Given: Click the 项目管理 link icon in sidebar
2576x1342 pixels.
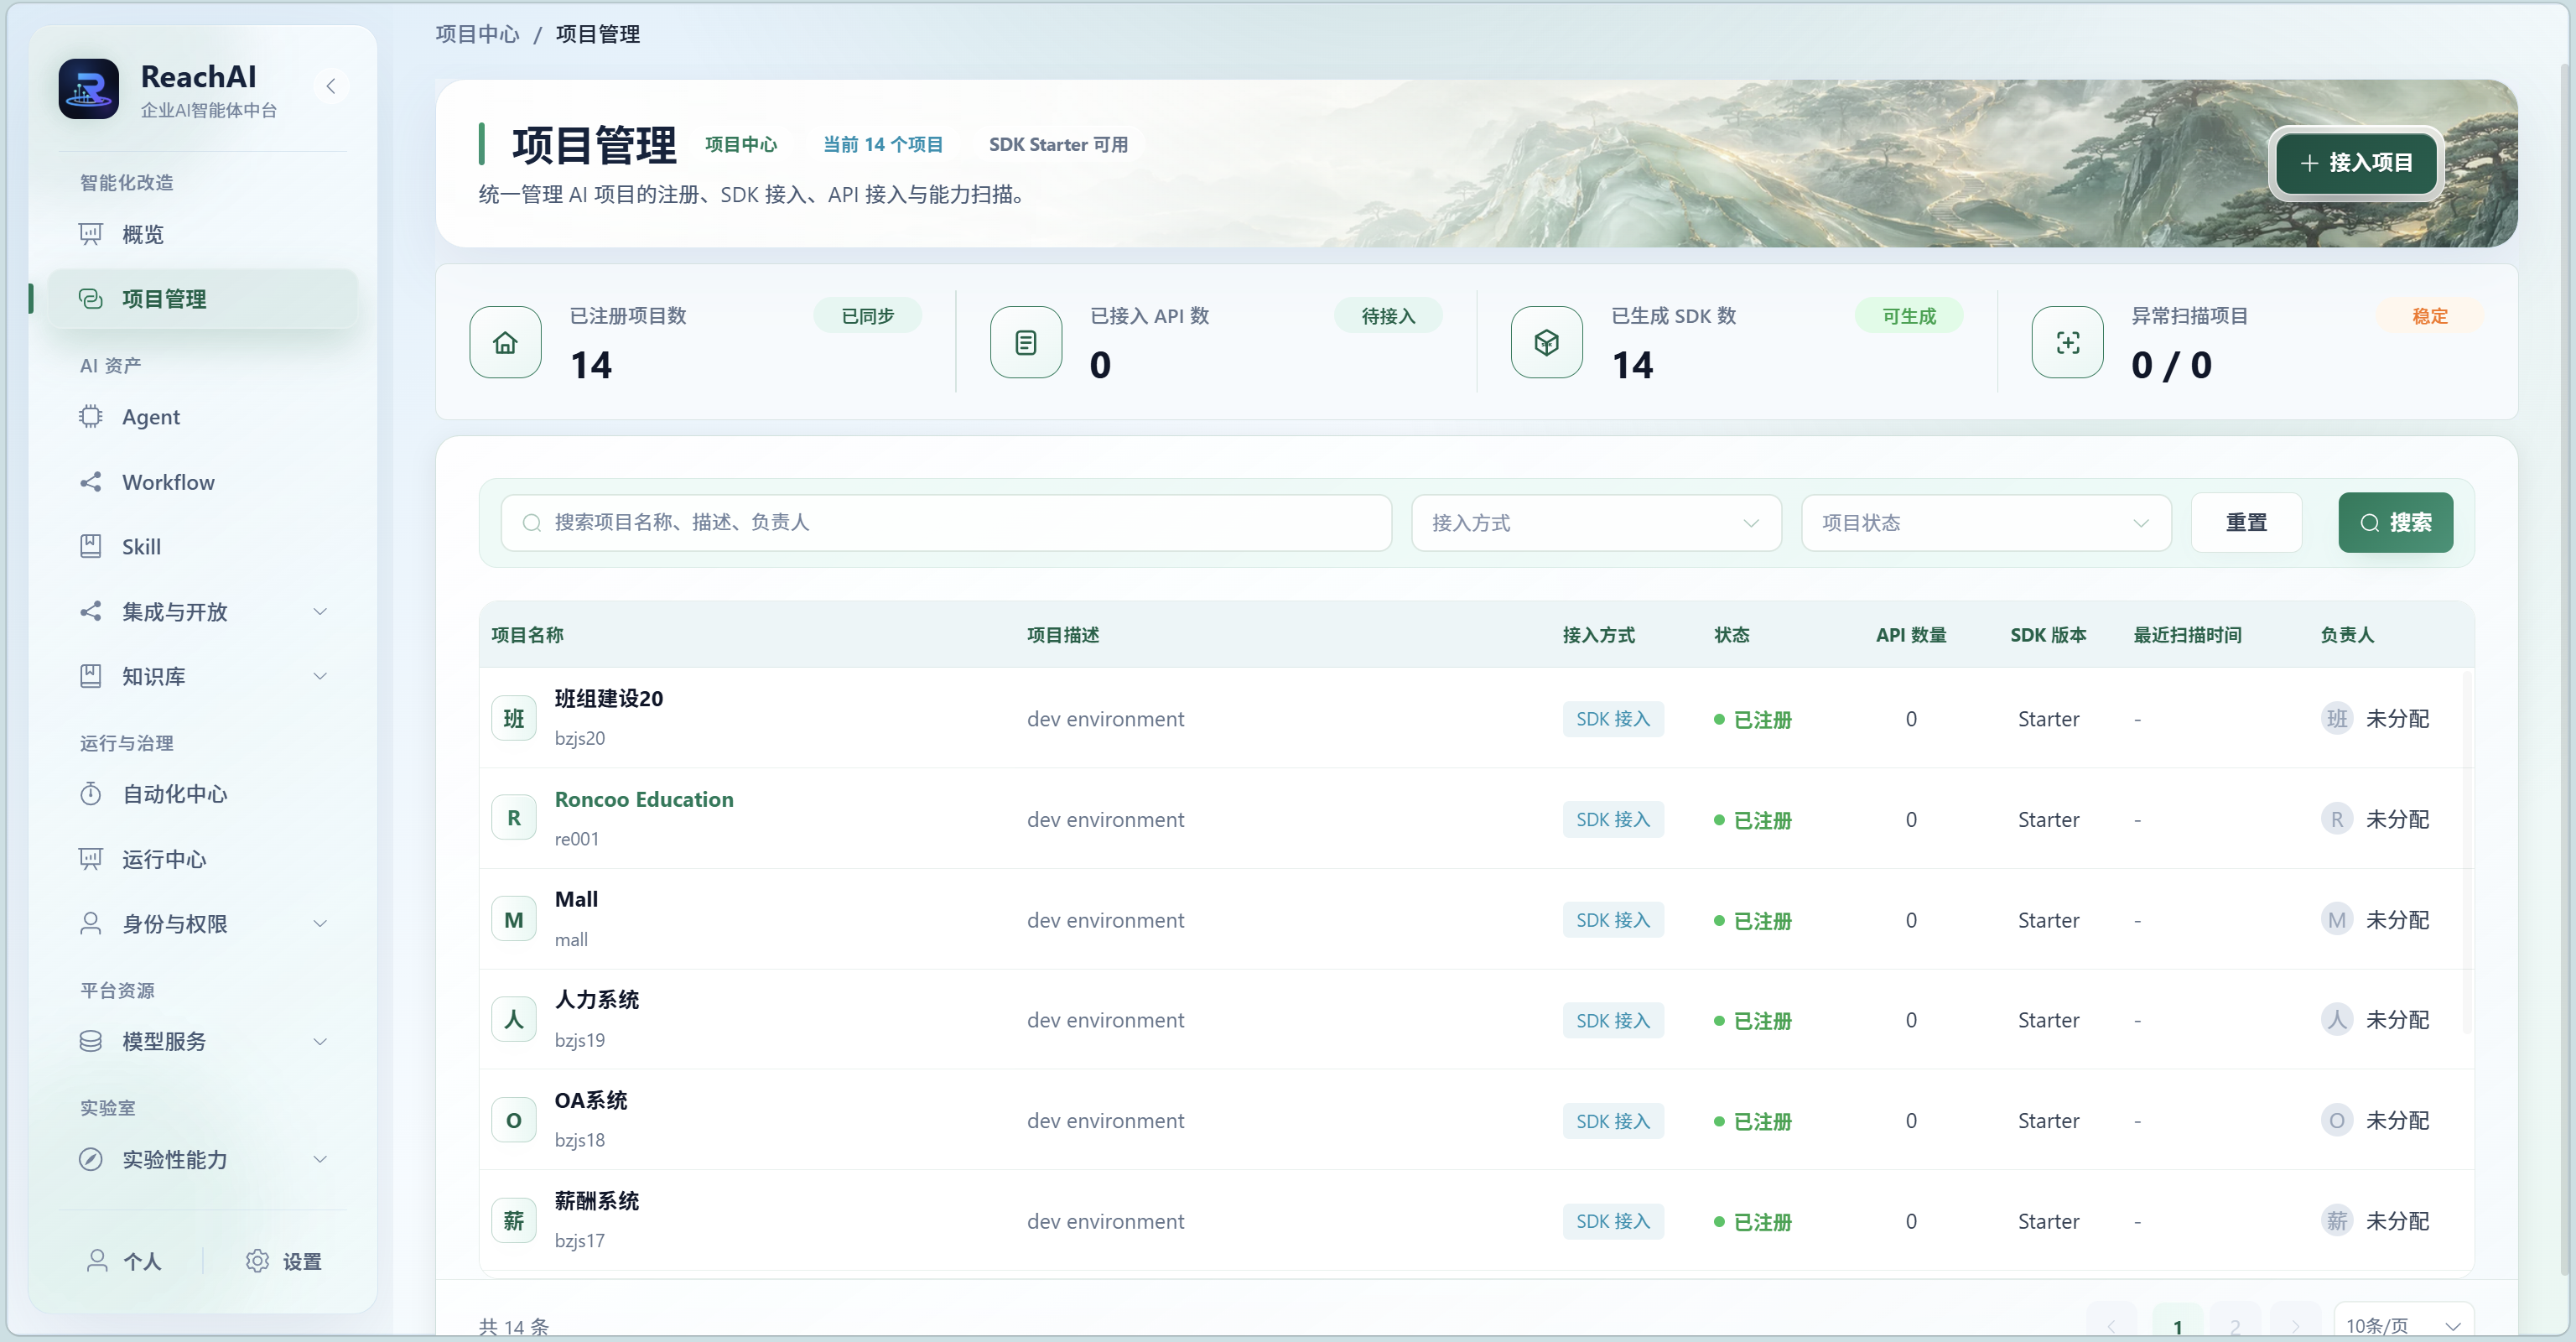Looking at the screenshot, I should [x=91, y=298].
